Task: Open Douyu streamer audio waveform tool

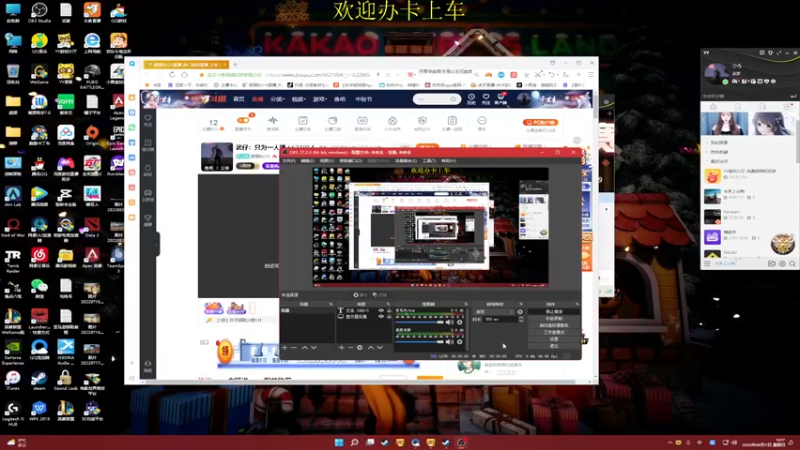Action: click(273, 121)
